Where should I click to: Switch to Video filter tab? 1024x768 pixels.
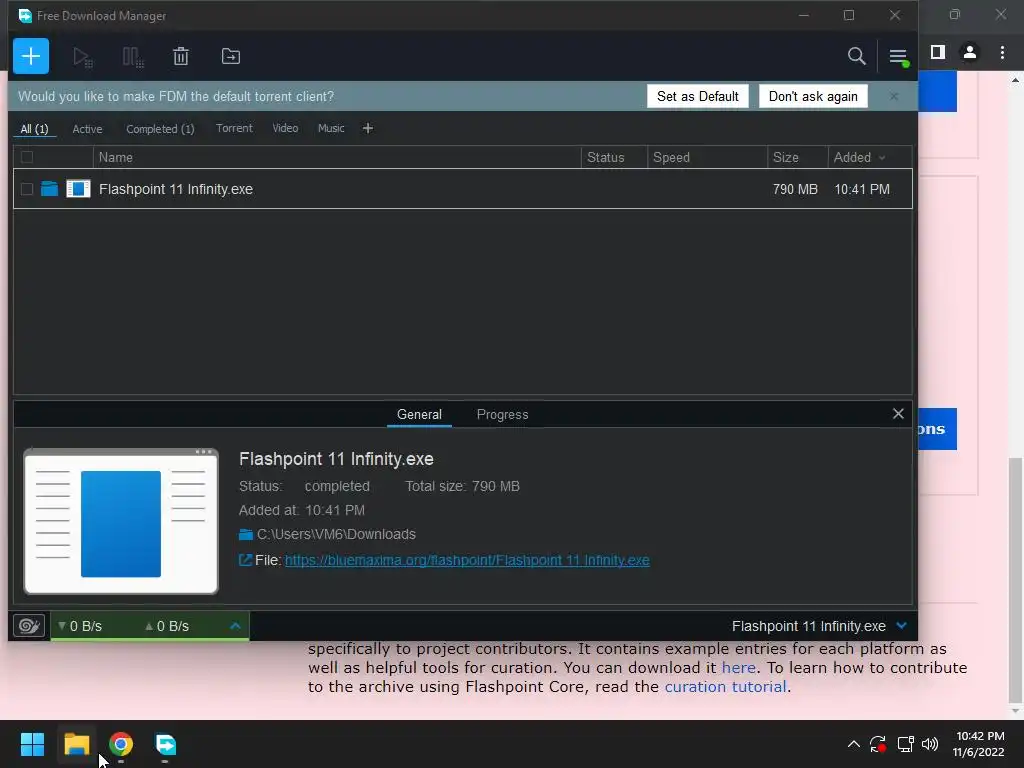click(x=285, y=128)
